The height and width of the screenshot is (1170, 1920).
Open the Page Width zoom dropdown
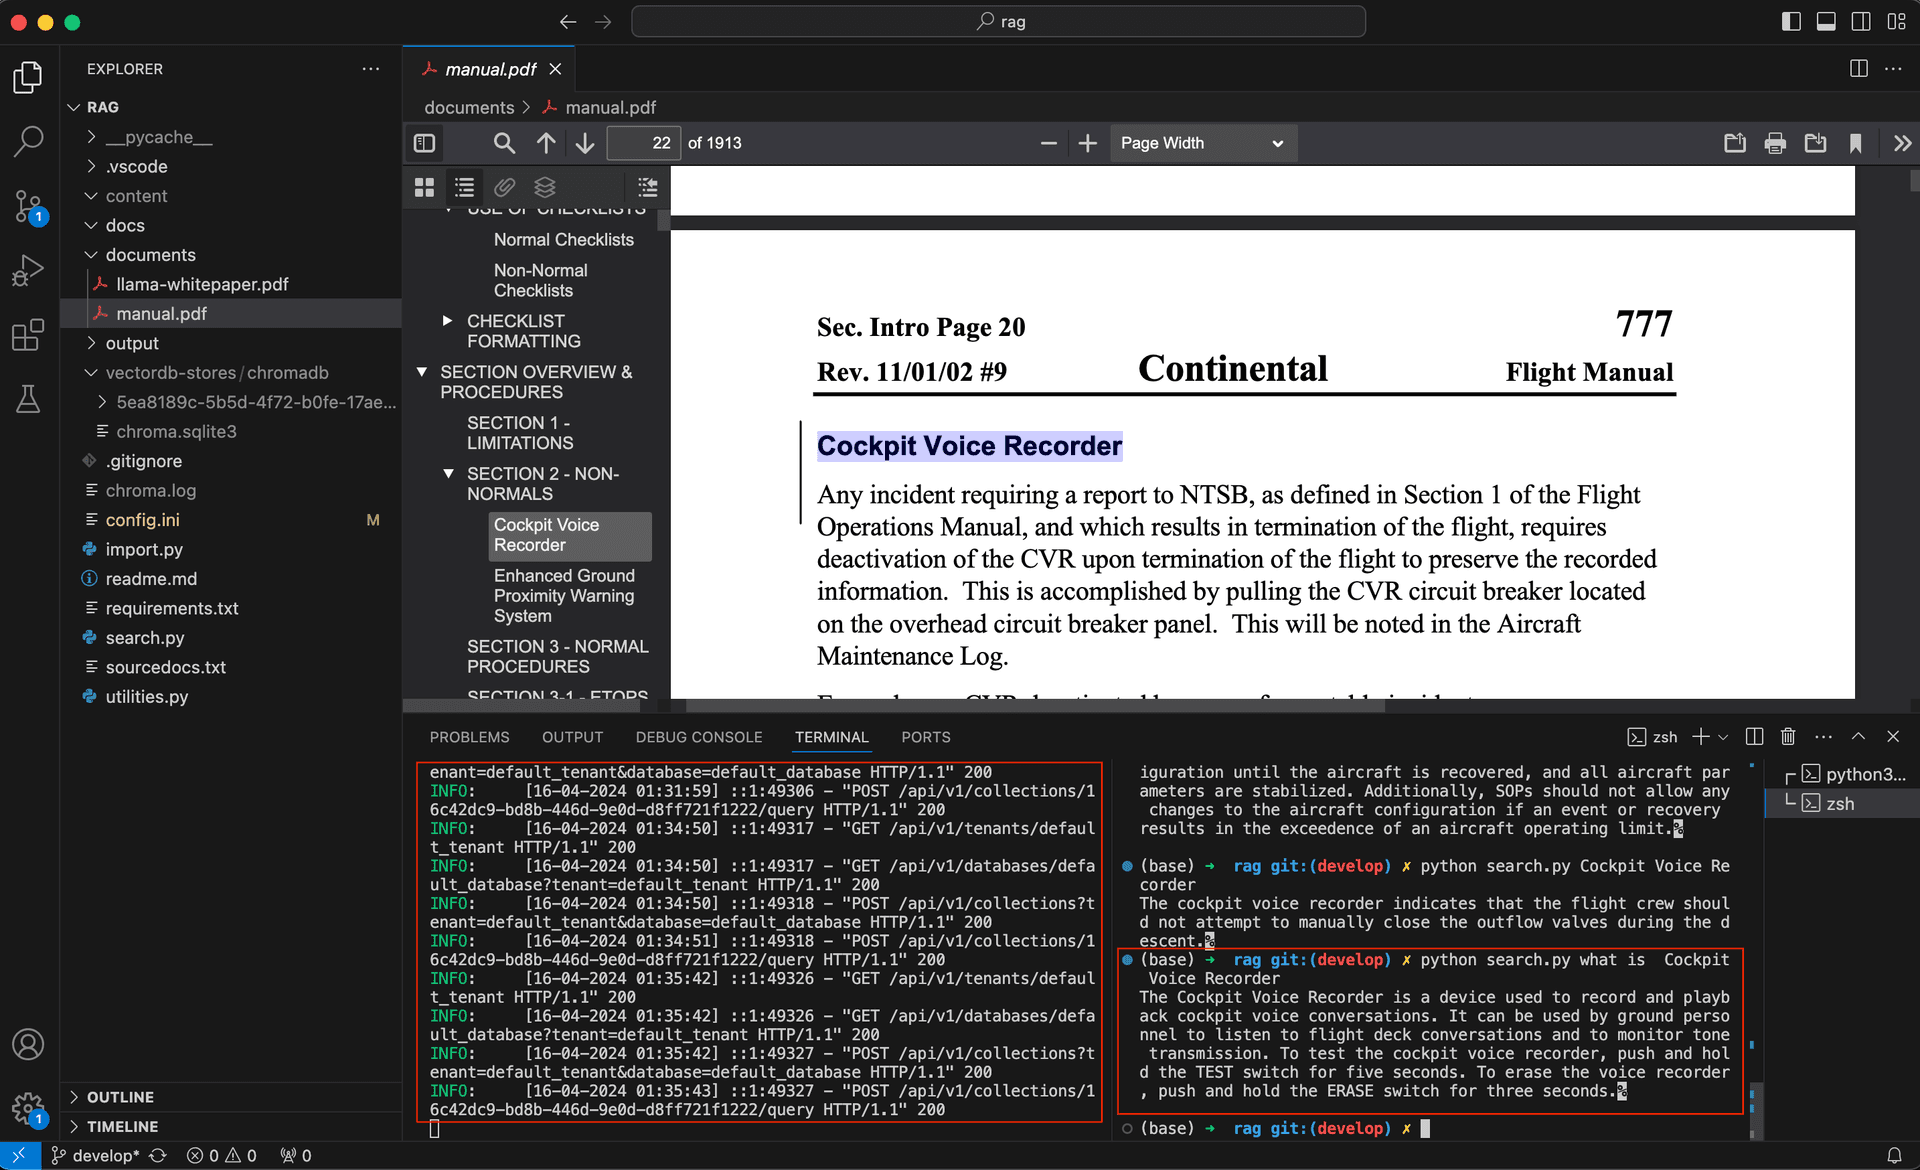(x=1203, y=143)
